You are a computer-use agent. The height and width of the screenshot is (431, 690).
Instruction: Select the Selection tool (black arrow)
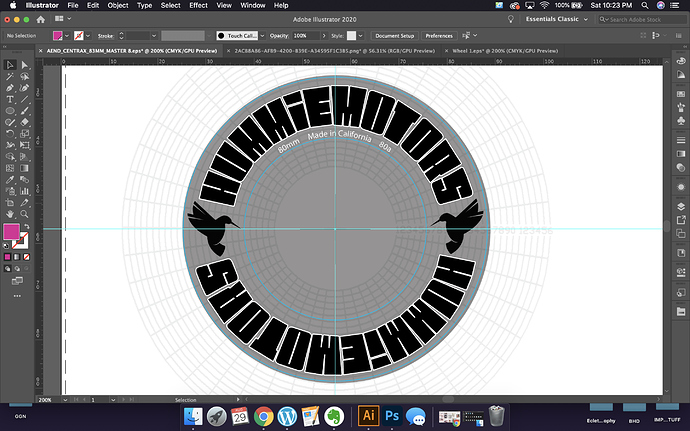pos(10,65)
